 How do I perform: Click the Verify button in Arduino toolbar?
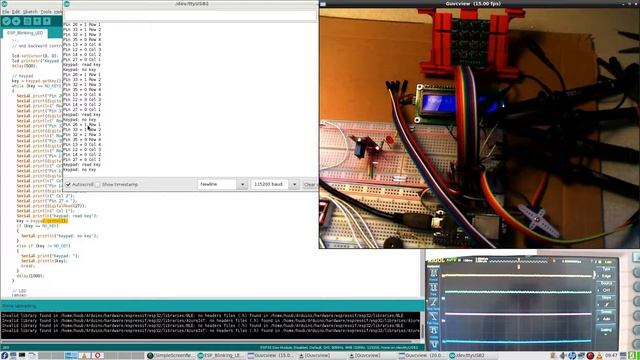[x=6, y=21]
